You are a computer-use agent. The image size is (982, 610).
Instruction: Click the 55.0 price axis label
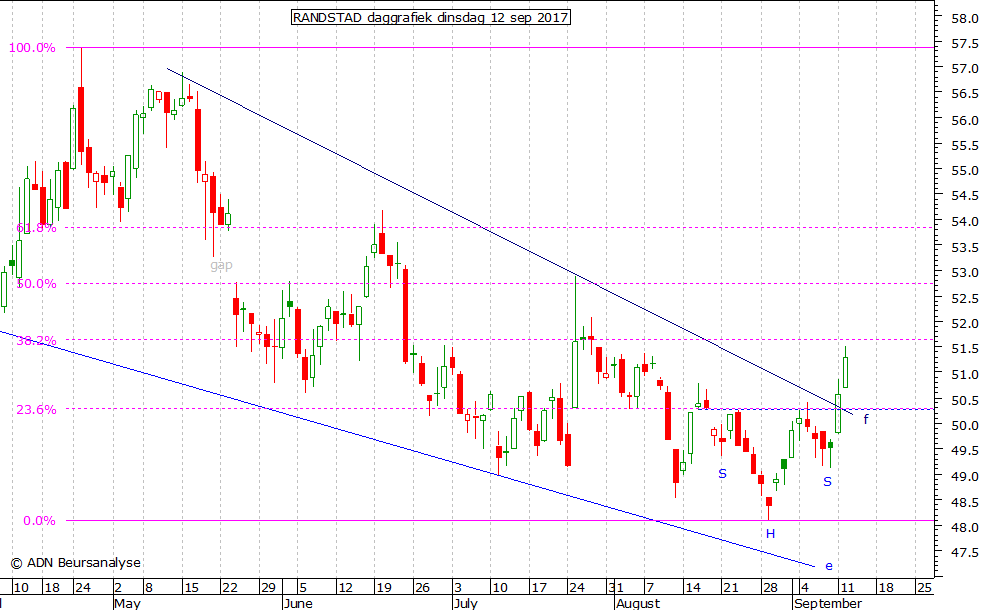[964, 170]
